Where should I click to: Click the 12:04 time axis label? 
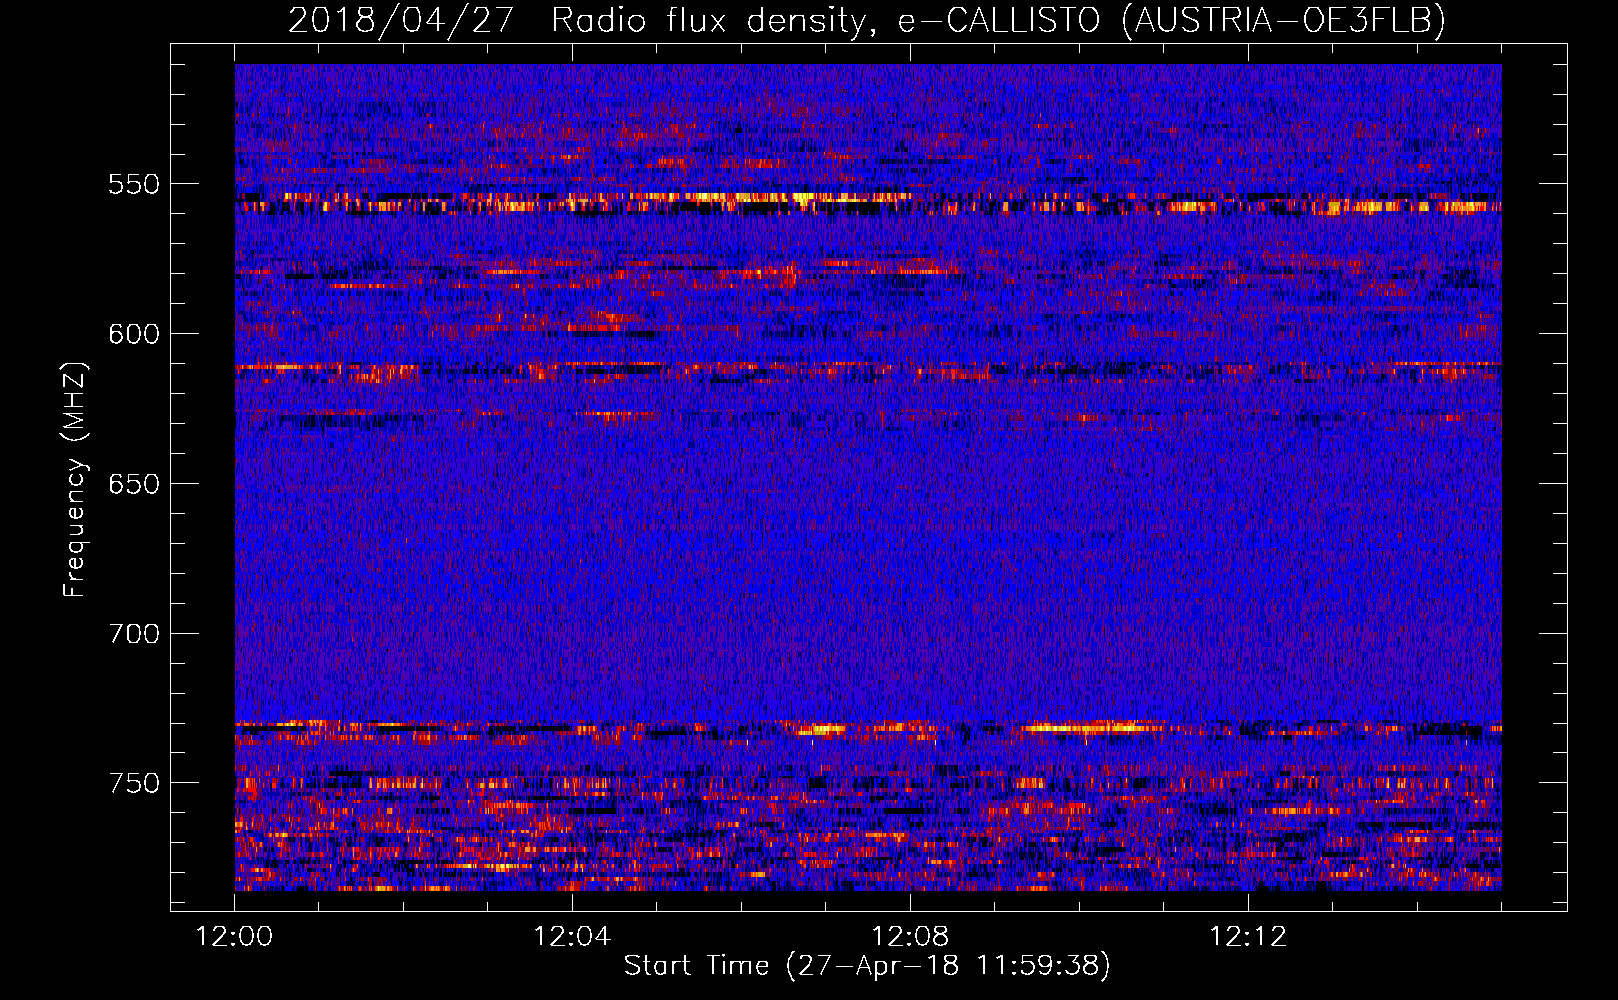(x=572, y=937)
